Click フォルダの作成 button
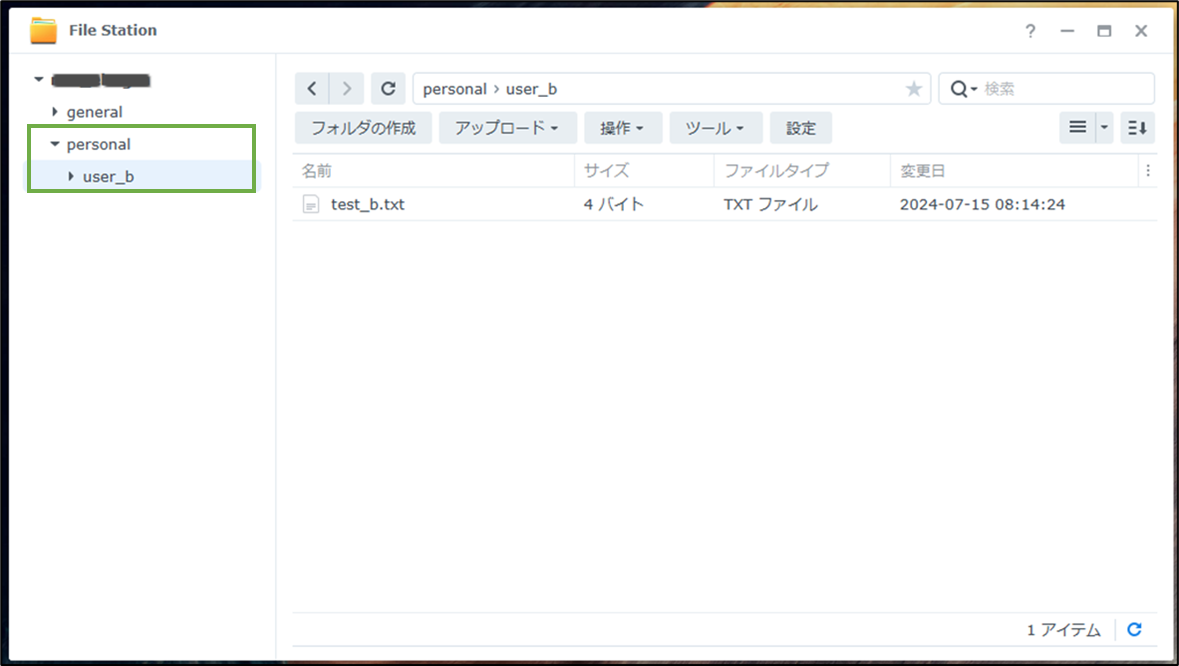This screenshot has height=666, width=1179. click(363, 128)
